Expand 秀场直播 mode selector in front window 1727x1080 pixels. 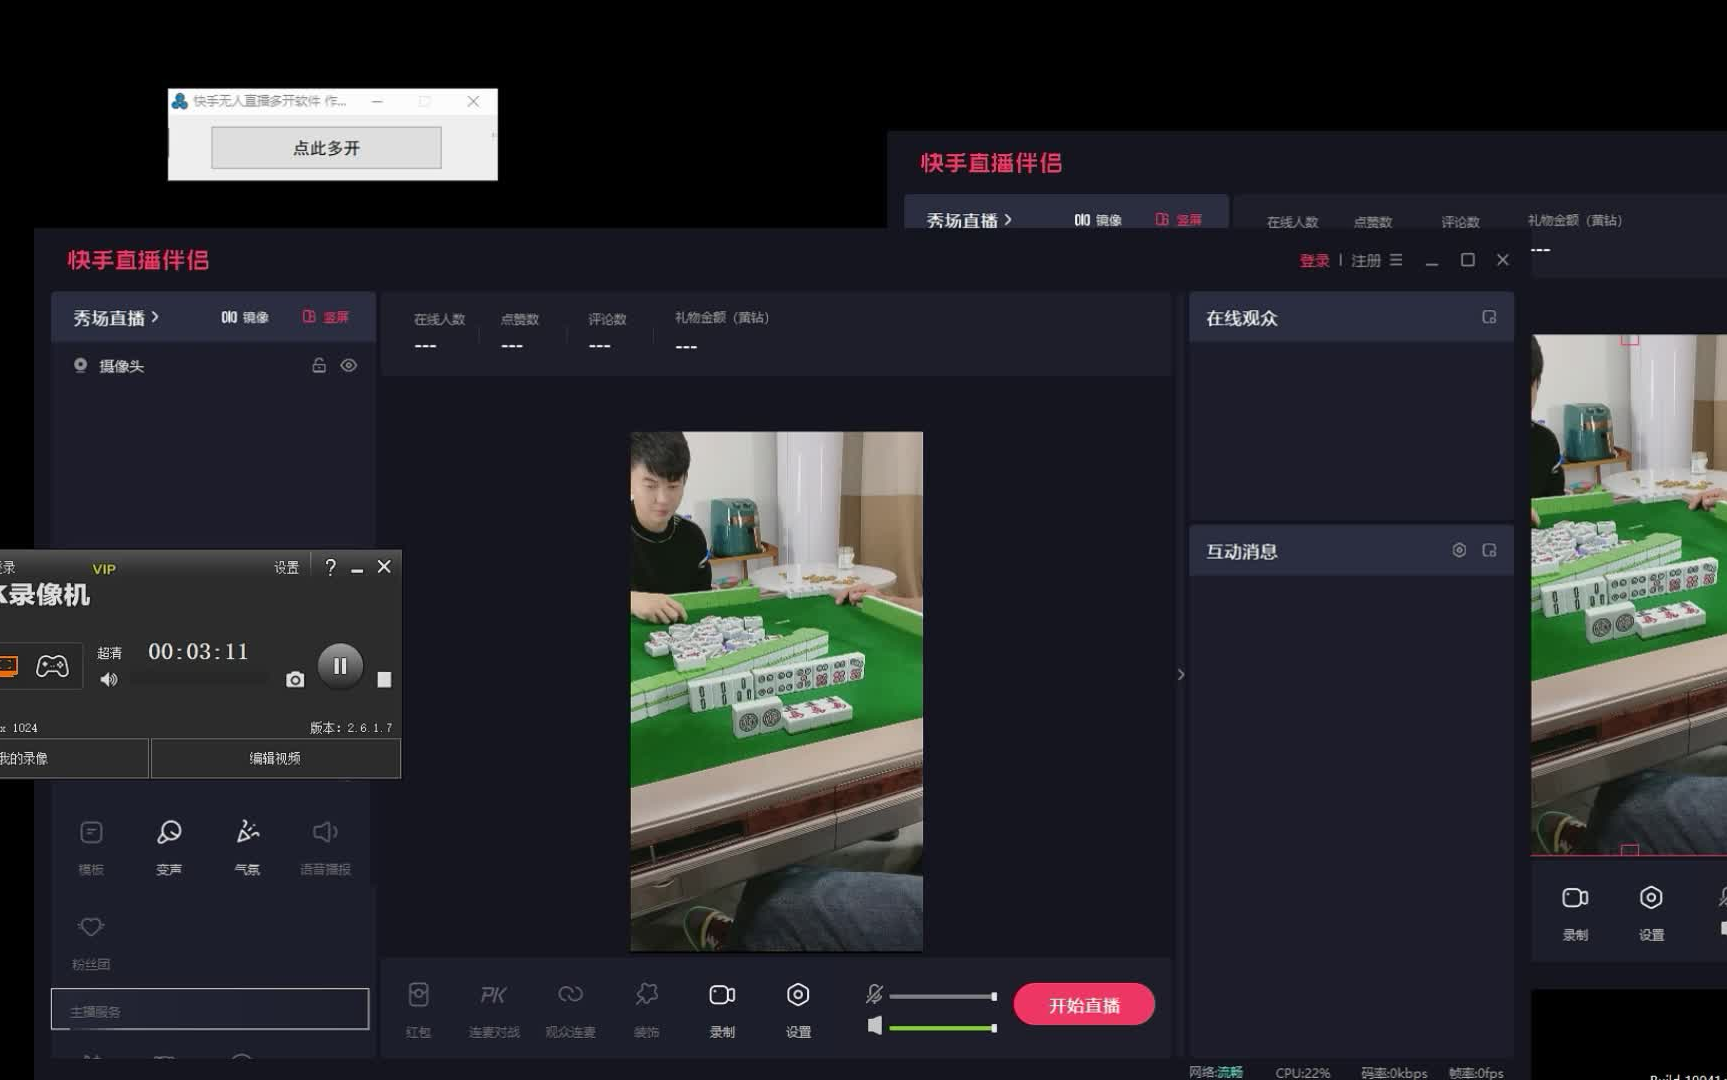(x=115, y=318)
